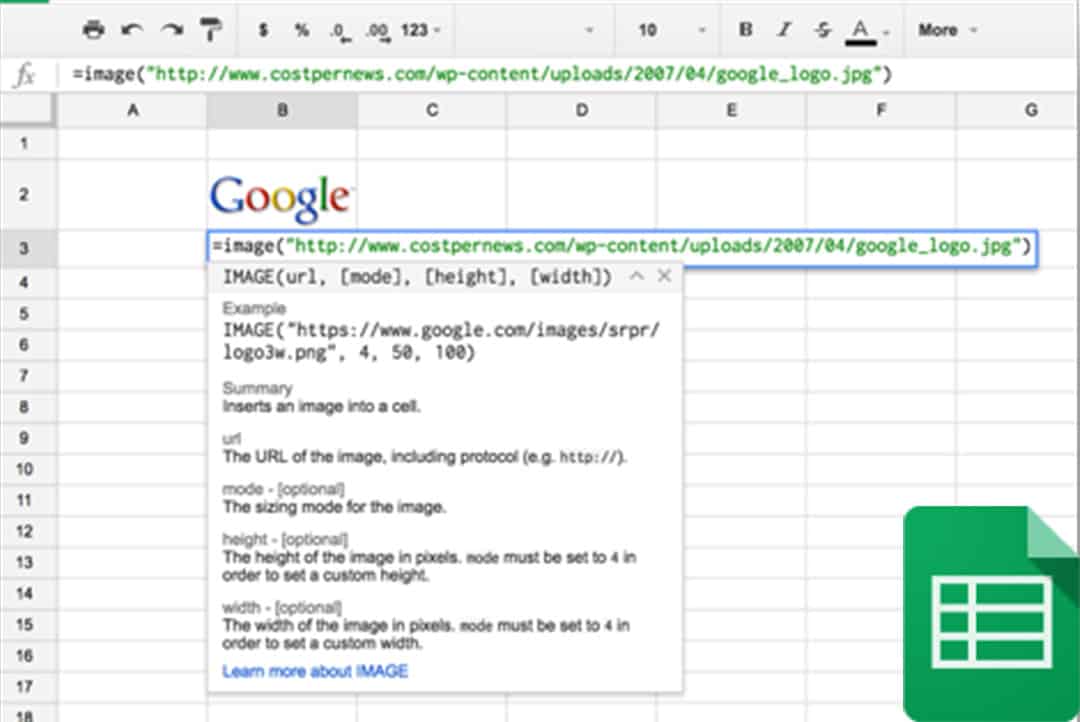Toggle strikethrough formatting
This screenshot has height=722, width=1080.
pos(822,30)
